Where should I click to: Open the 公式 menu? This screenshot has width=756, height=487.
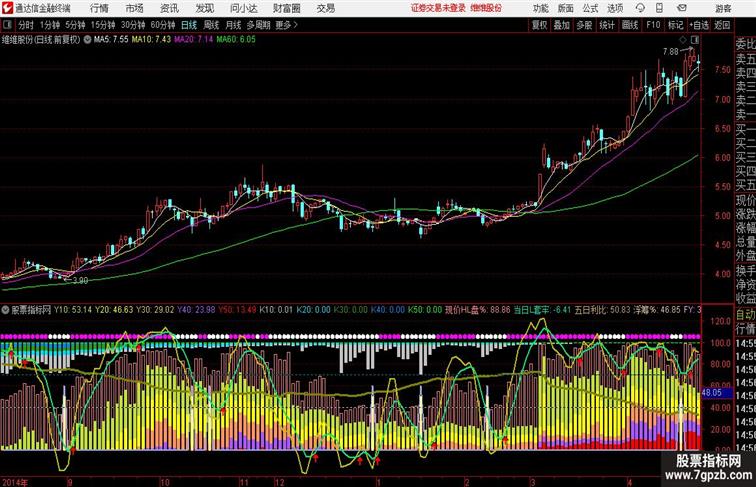590,8
